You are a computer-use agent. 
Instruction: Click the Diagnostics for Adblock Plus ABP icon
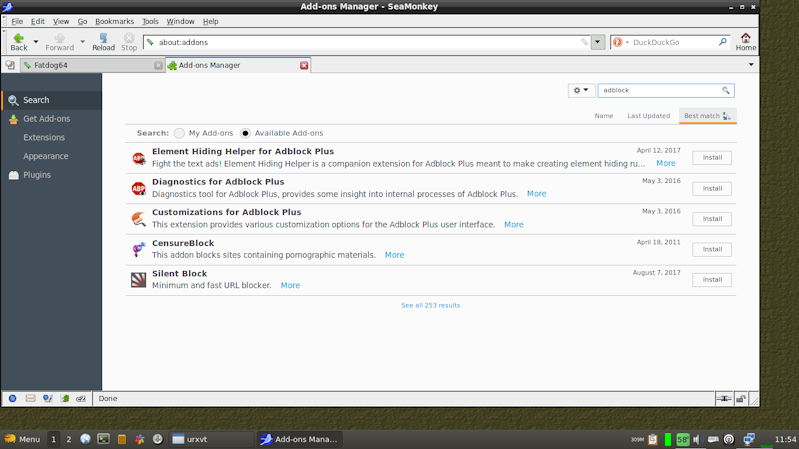click(x=139, y=189)
